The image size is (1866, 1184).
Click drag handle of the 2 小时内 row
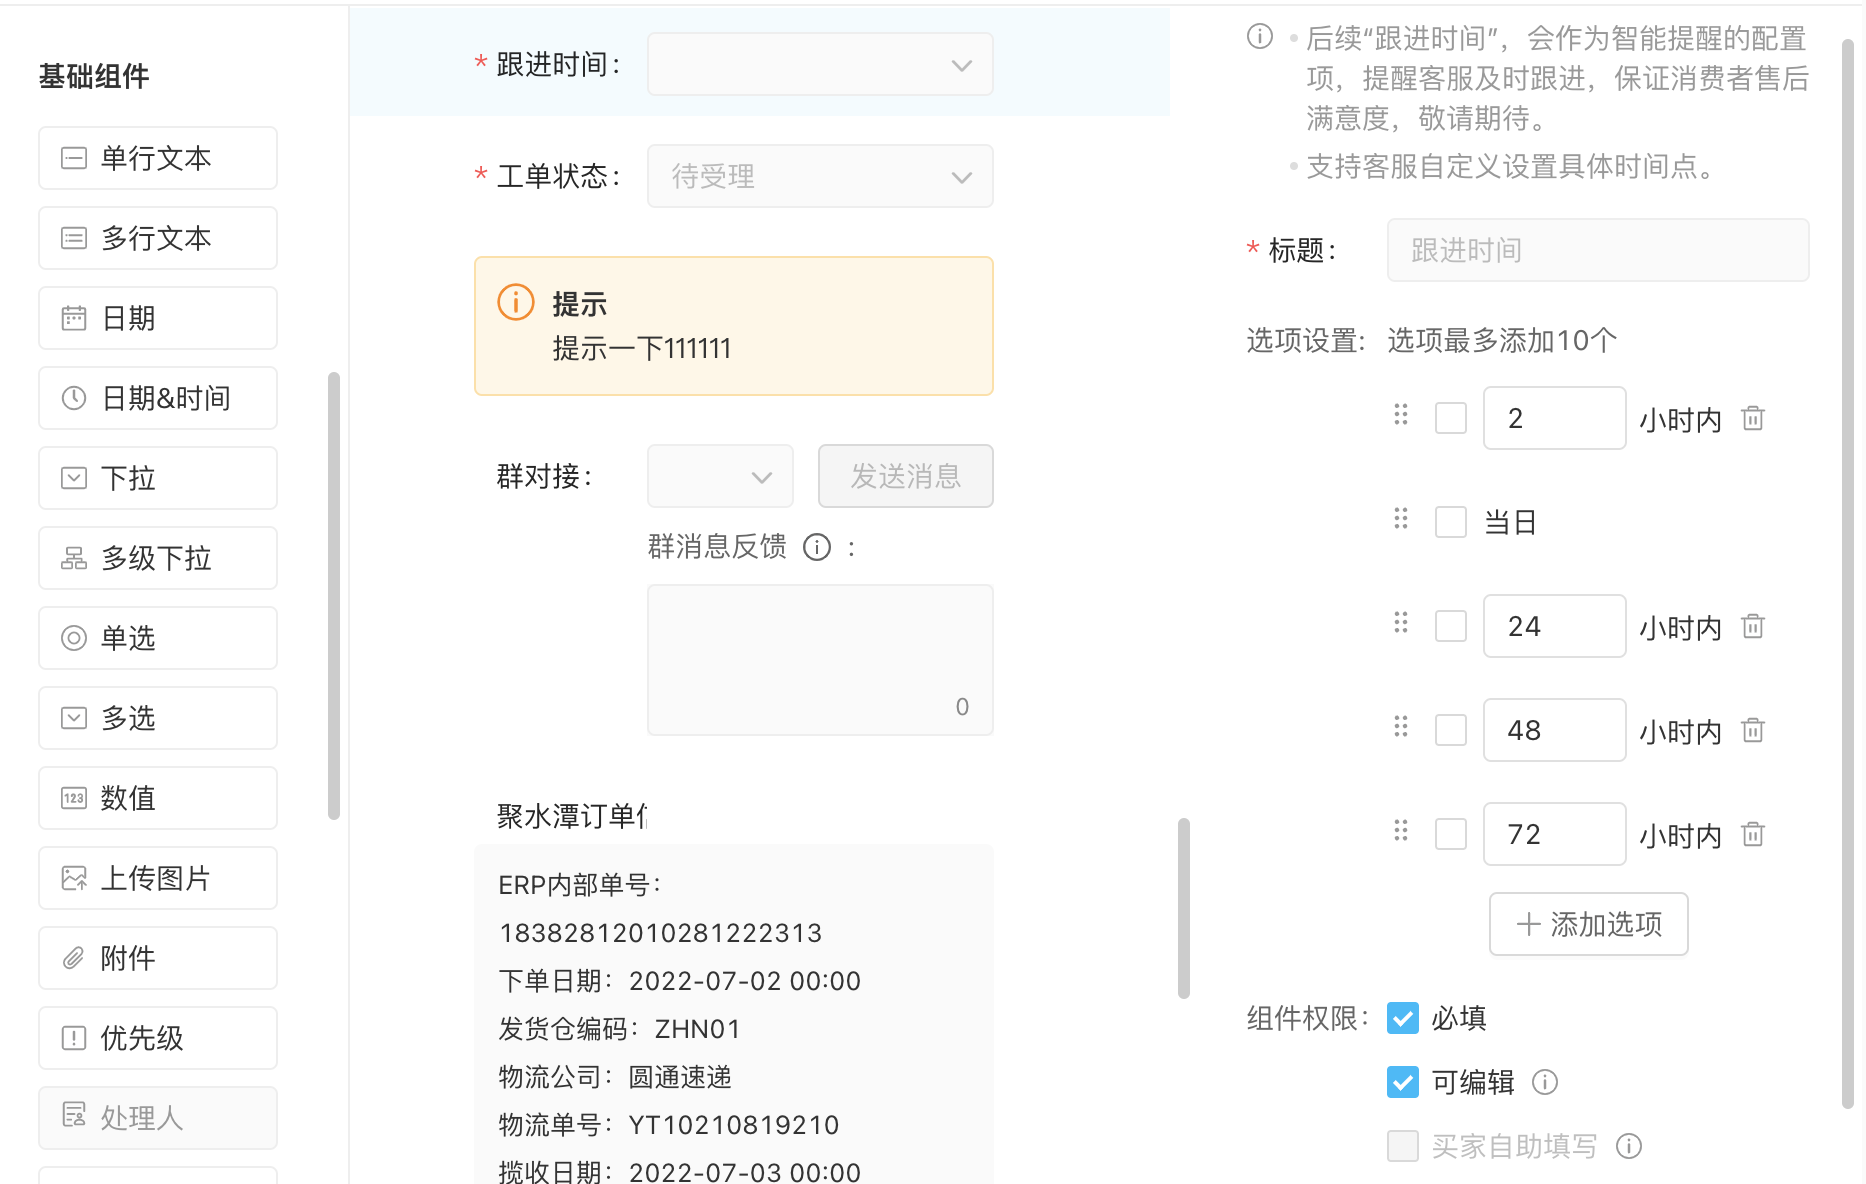1401,415
